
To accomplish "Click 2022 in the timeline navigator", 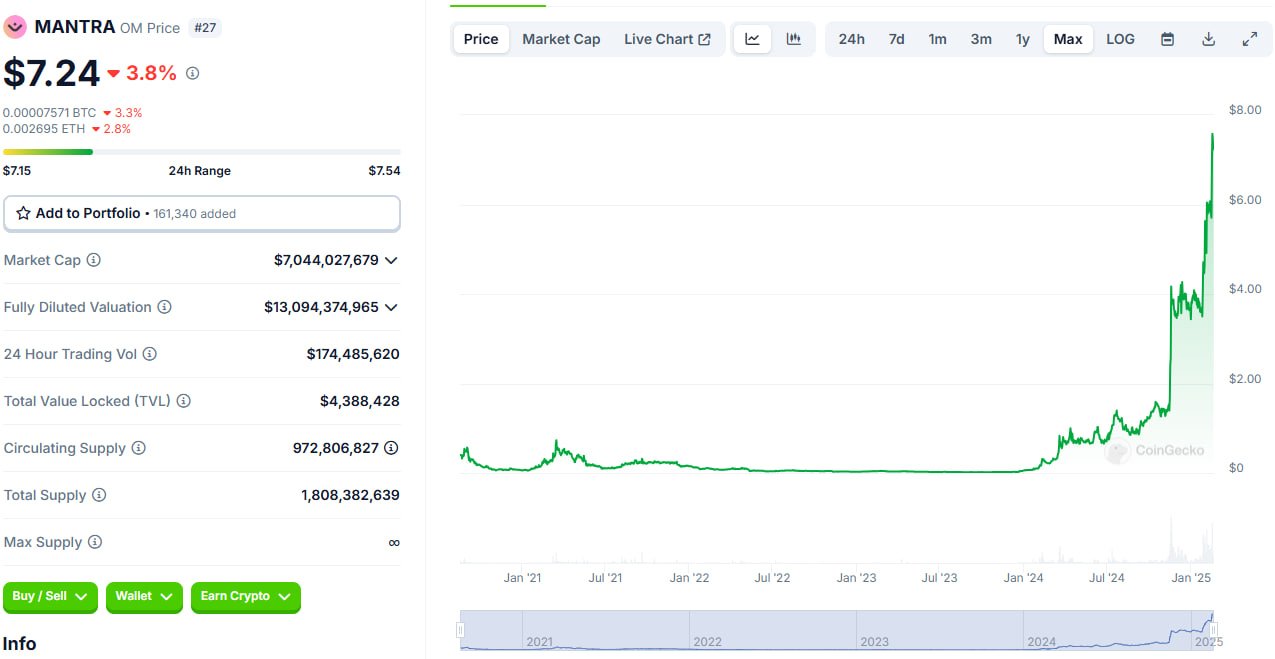I will (x=707, y=642).
